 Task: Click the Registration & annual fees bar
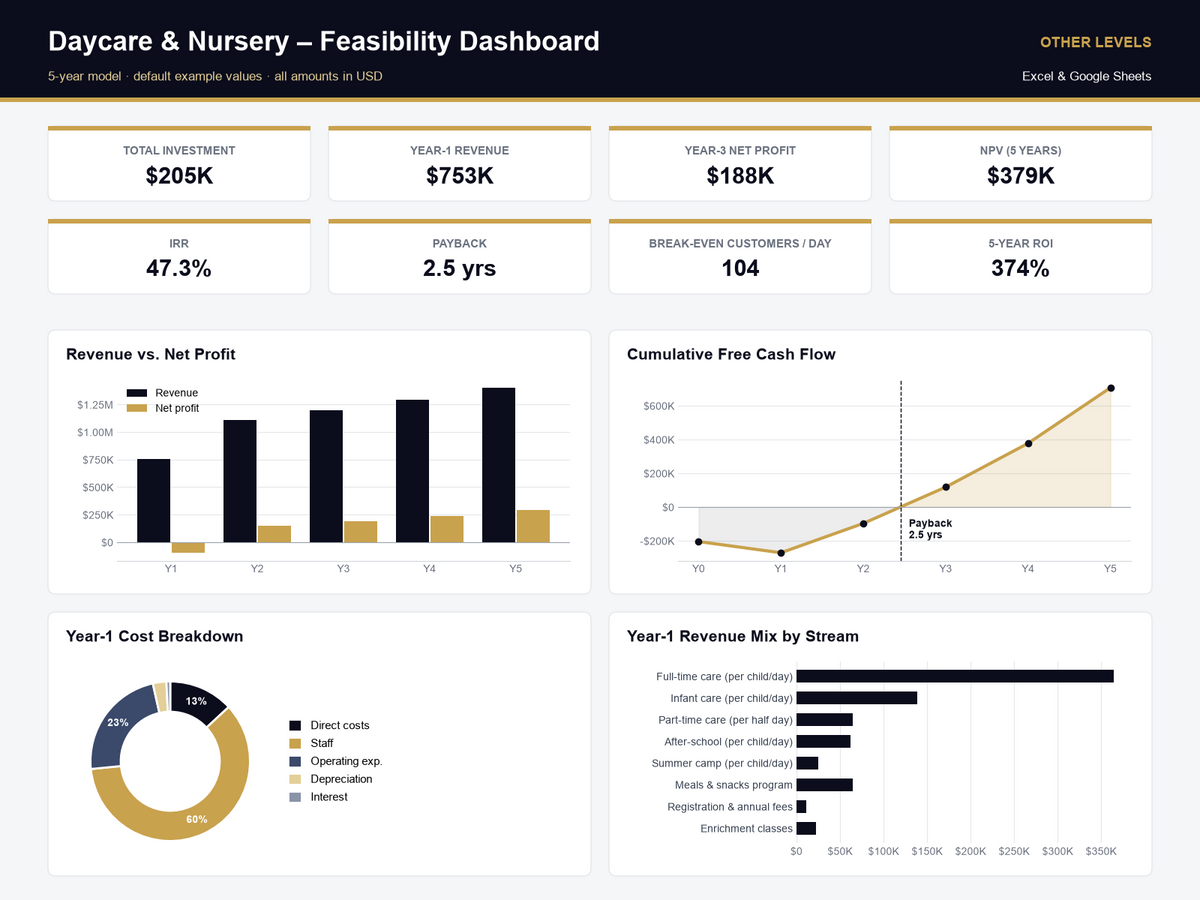801,807
